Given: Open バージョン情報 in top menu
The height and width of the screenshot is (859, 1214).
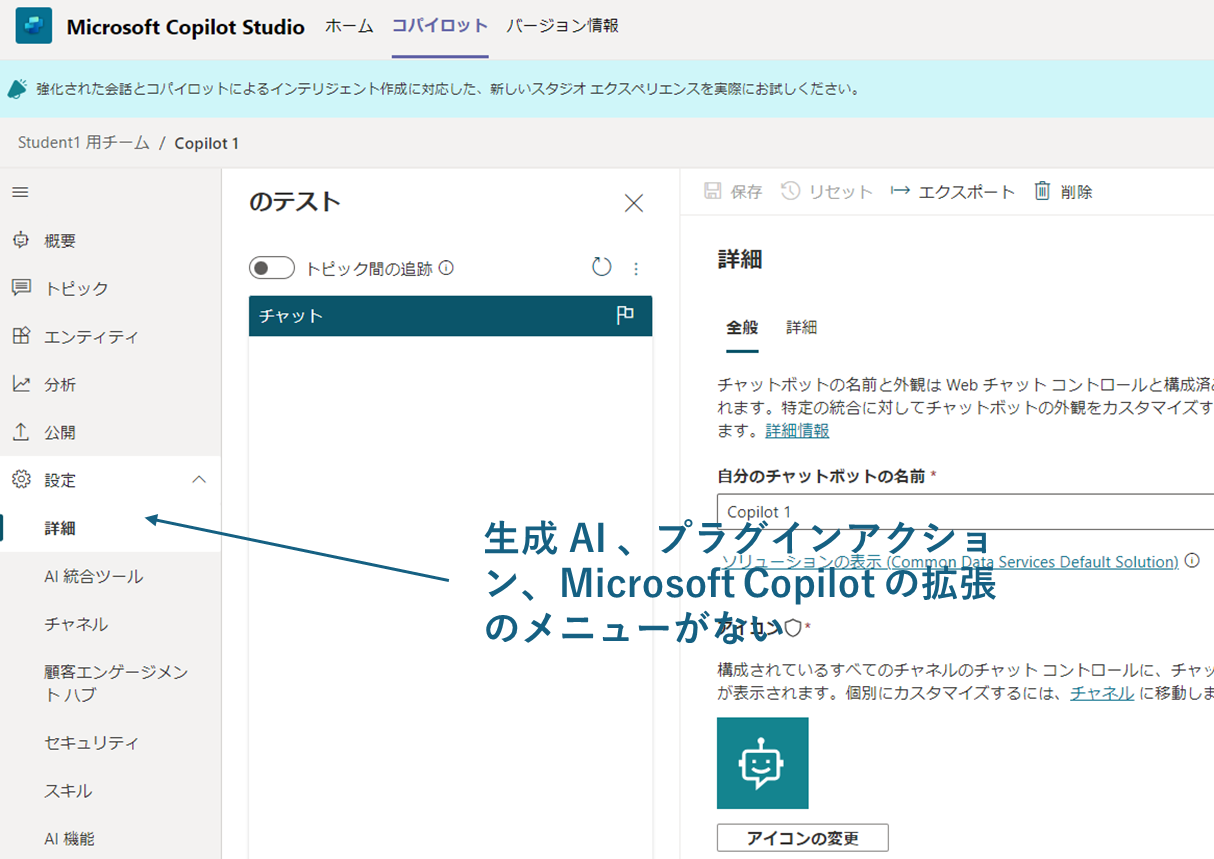Looking at the screenshot, I should (x=562, y=26).
